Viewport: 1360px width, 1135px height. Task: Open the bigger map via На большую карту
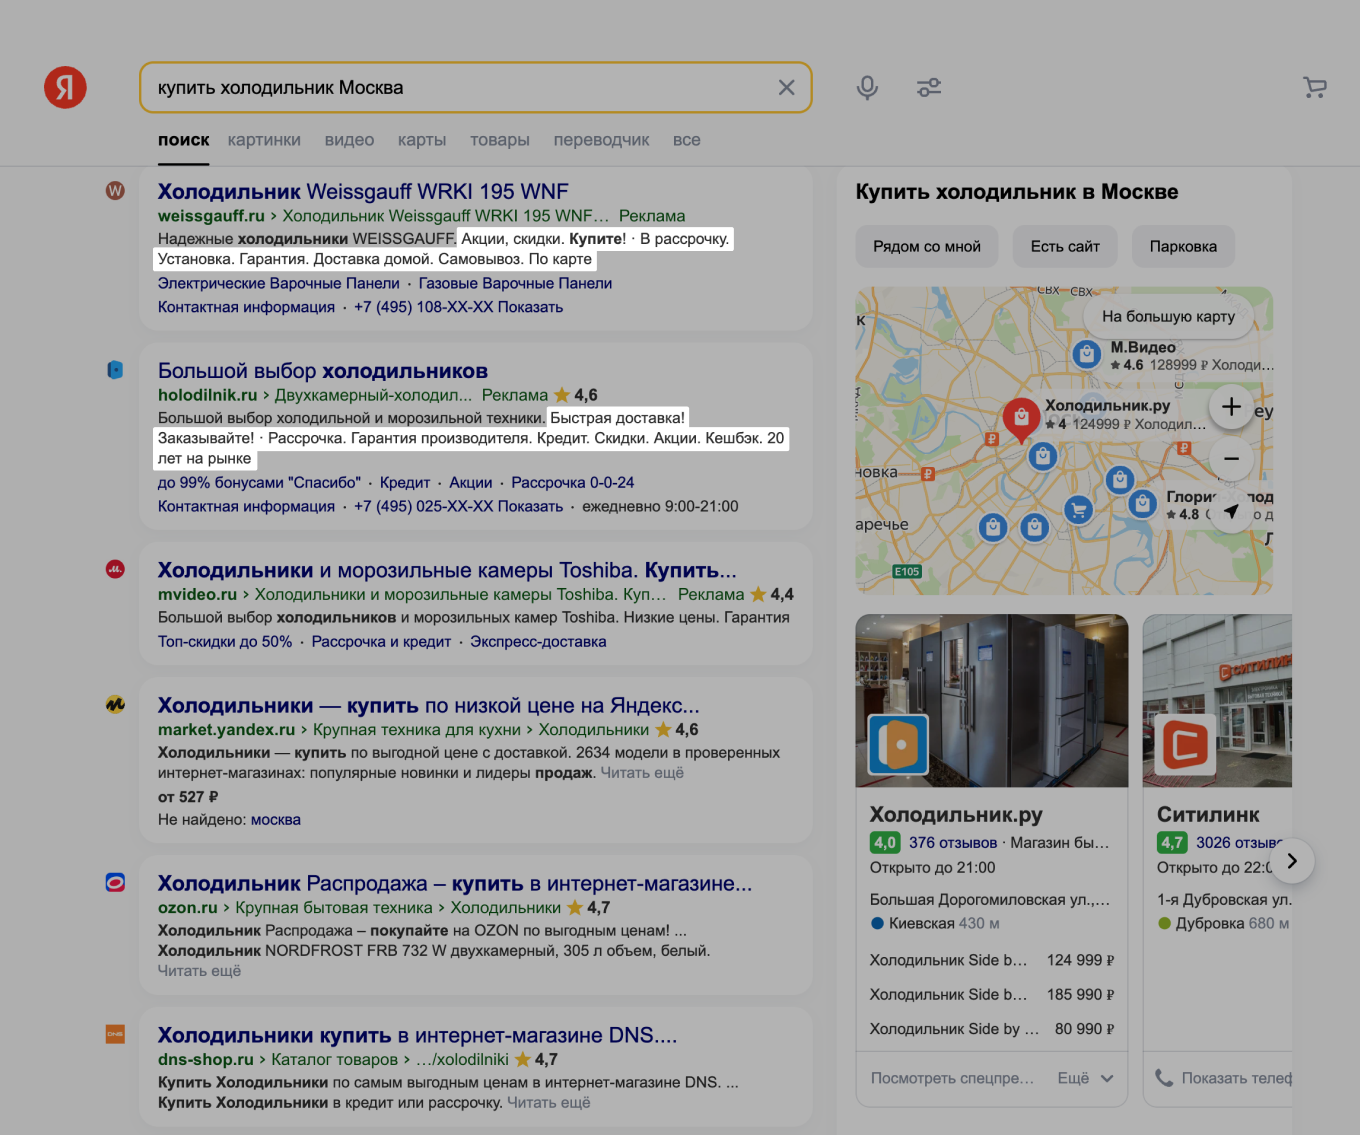[x=1167, y=316]
